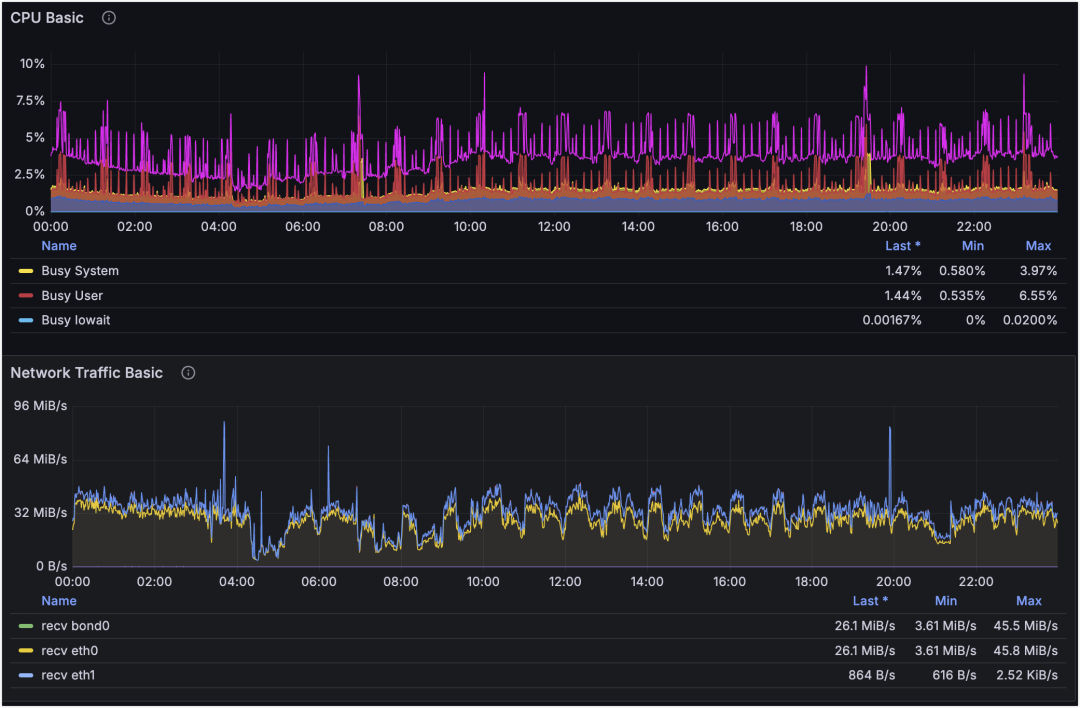This screenshot has height=708, width=1080.
Task: Open the CPU Basic panel title menu
Action: click(47, 18)
